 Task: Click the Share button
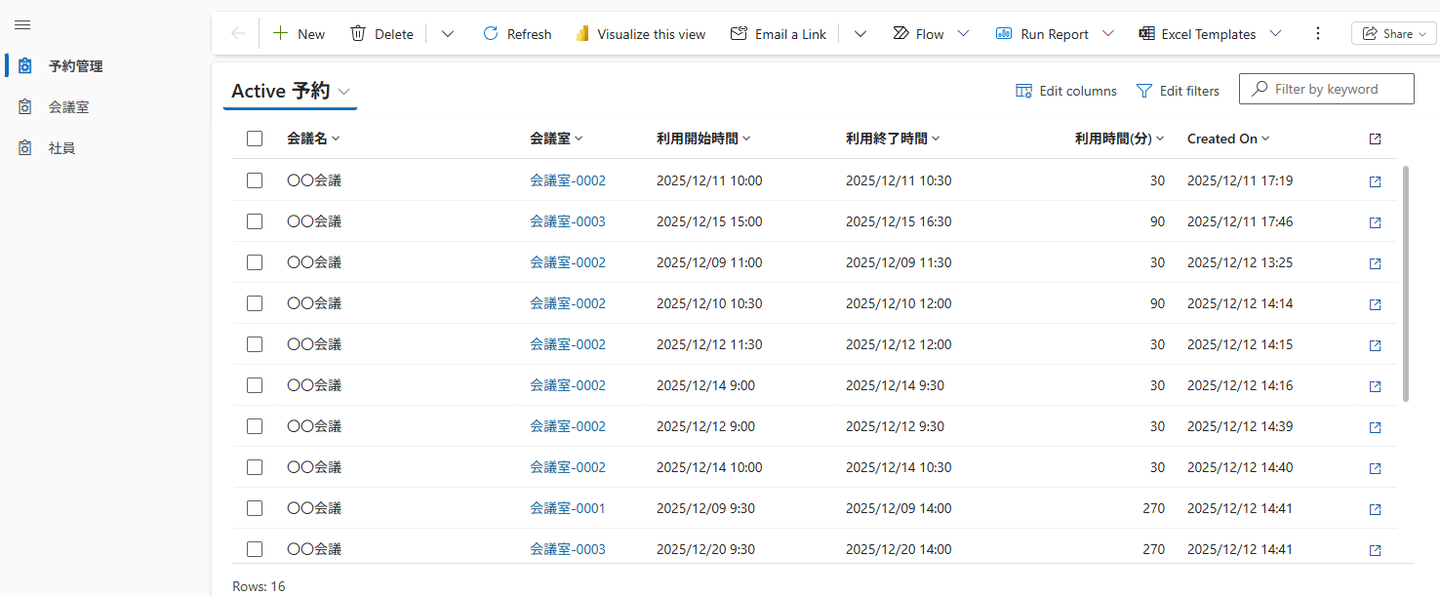coord(1393,34)
